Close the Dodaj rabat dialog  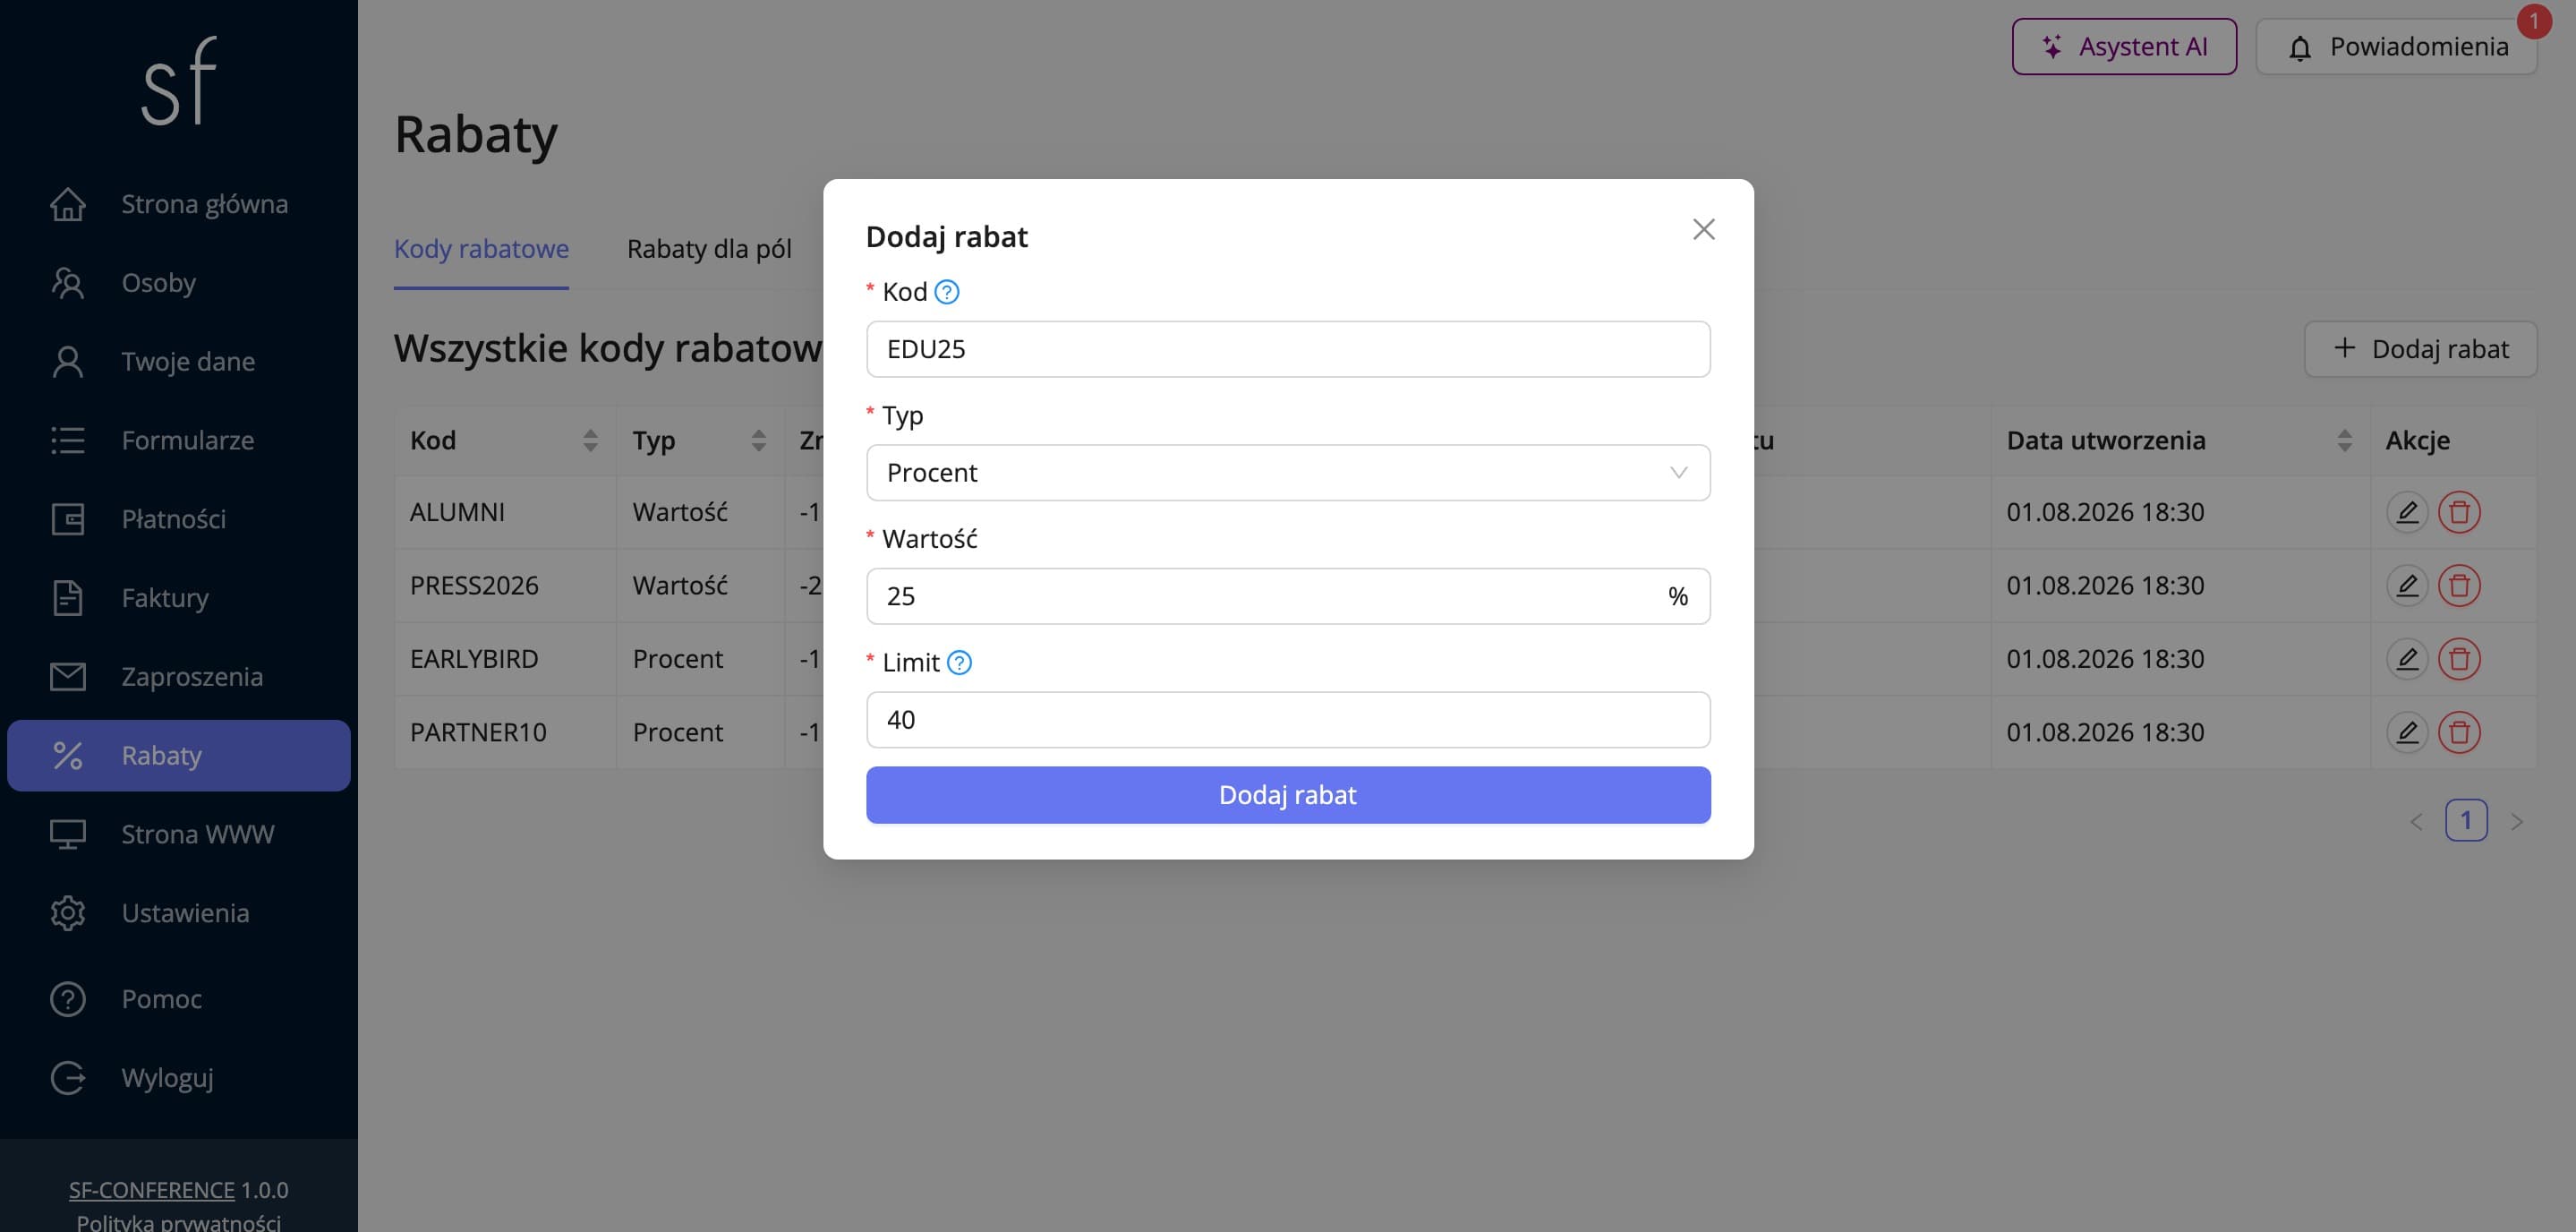point(1703,230)
